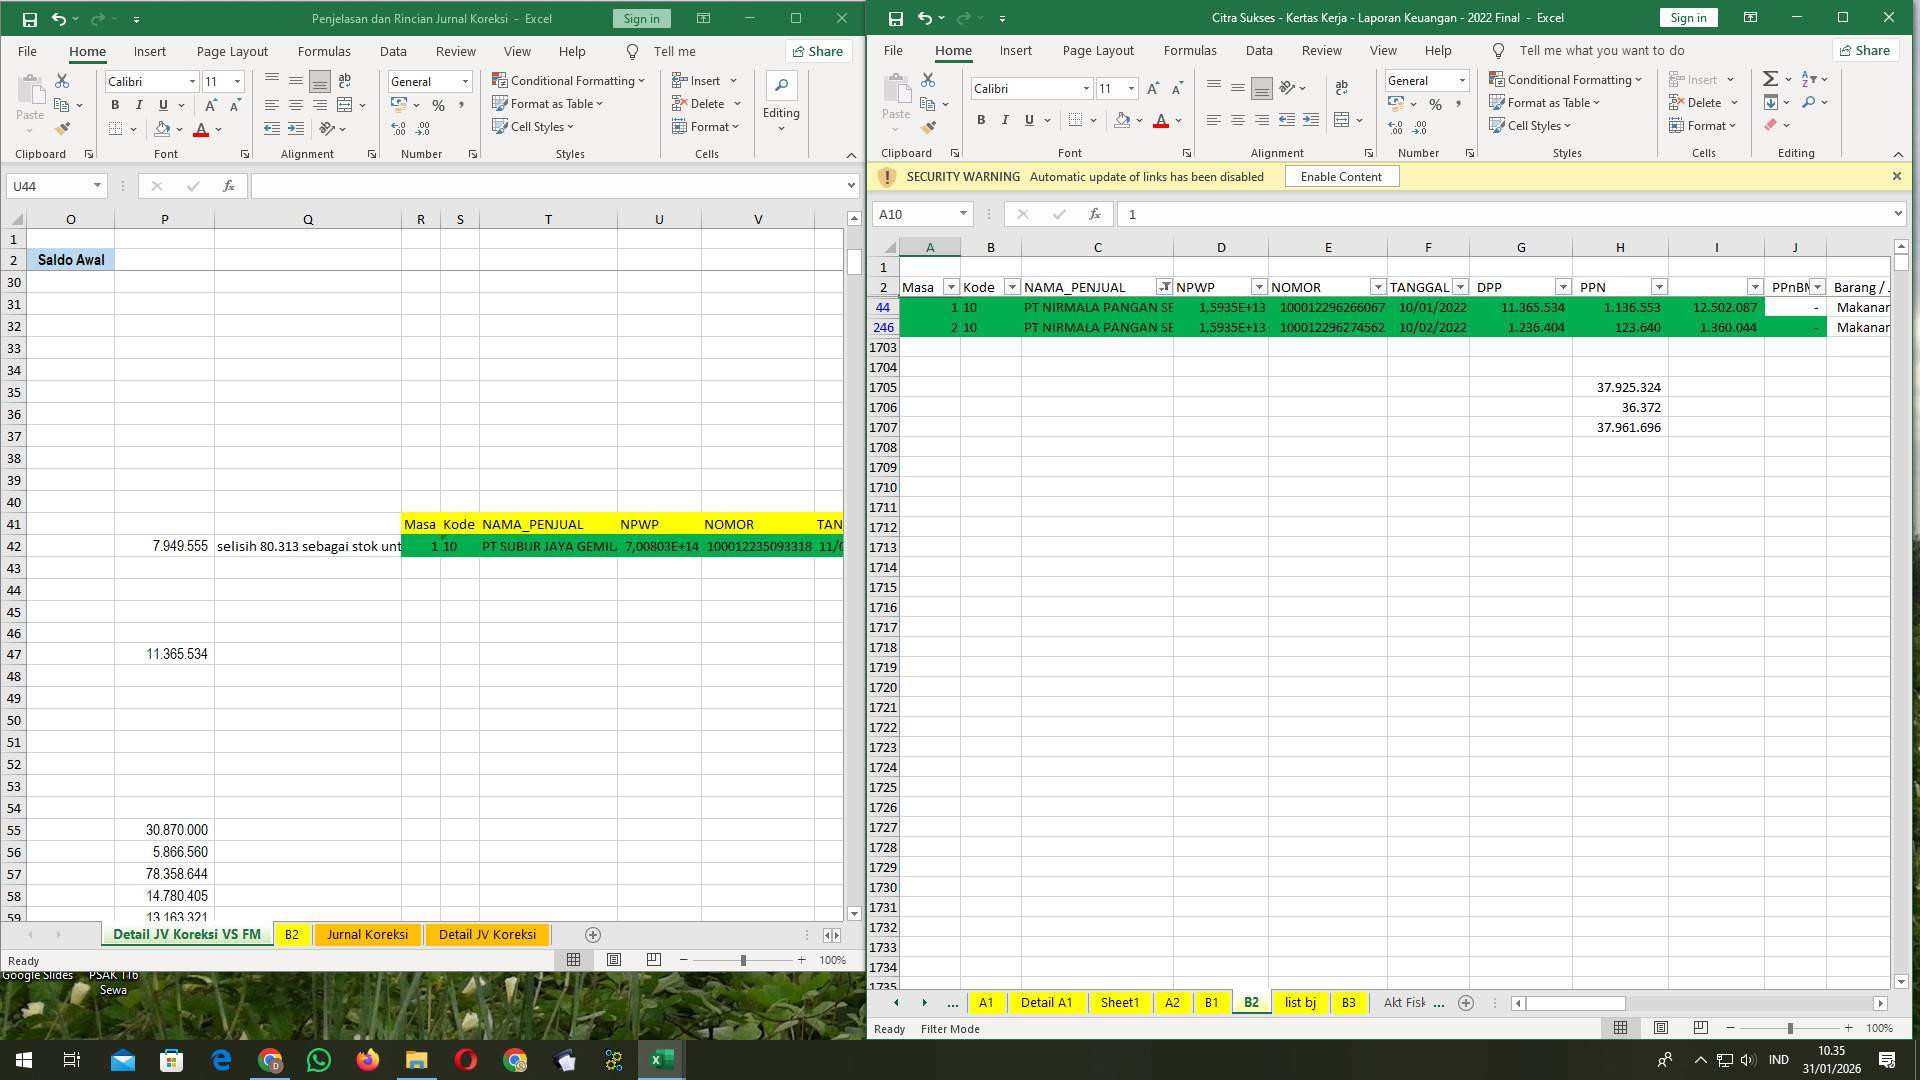Click the Enable Content security button
The image size is (1920, 1080).
point(1341,176)
